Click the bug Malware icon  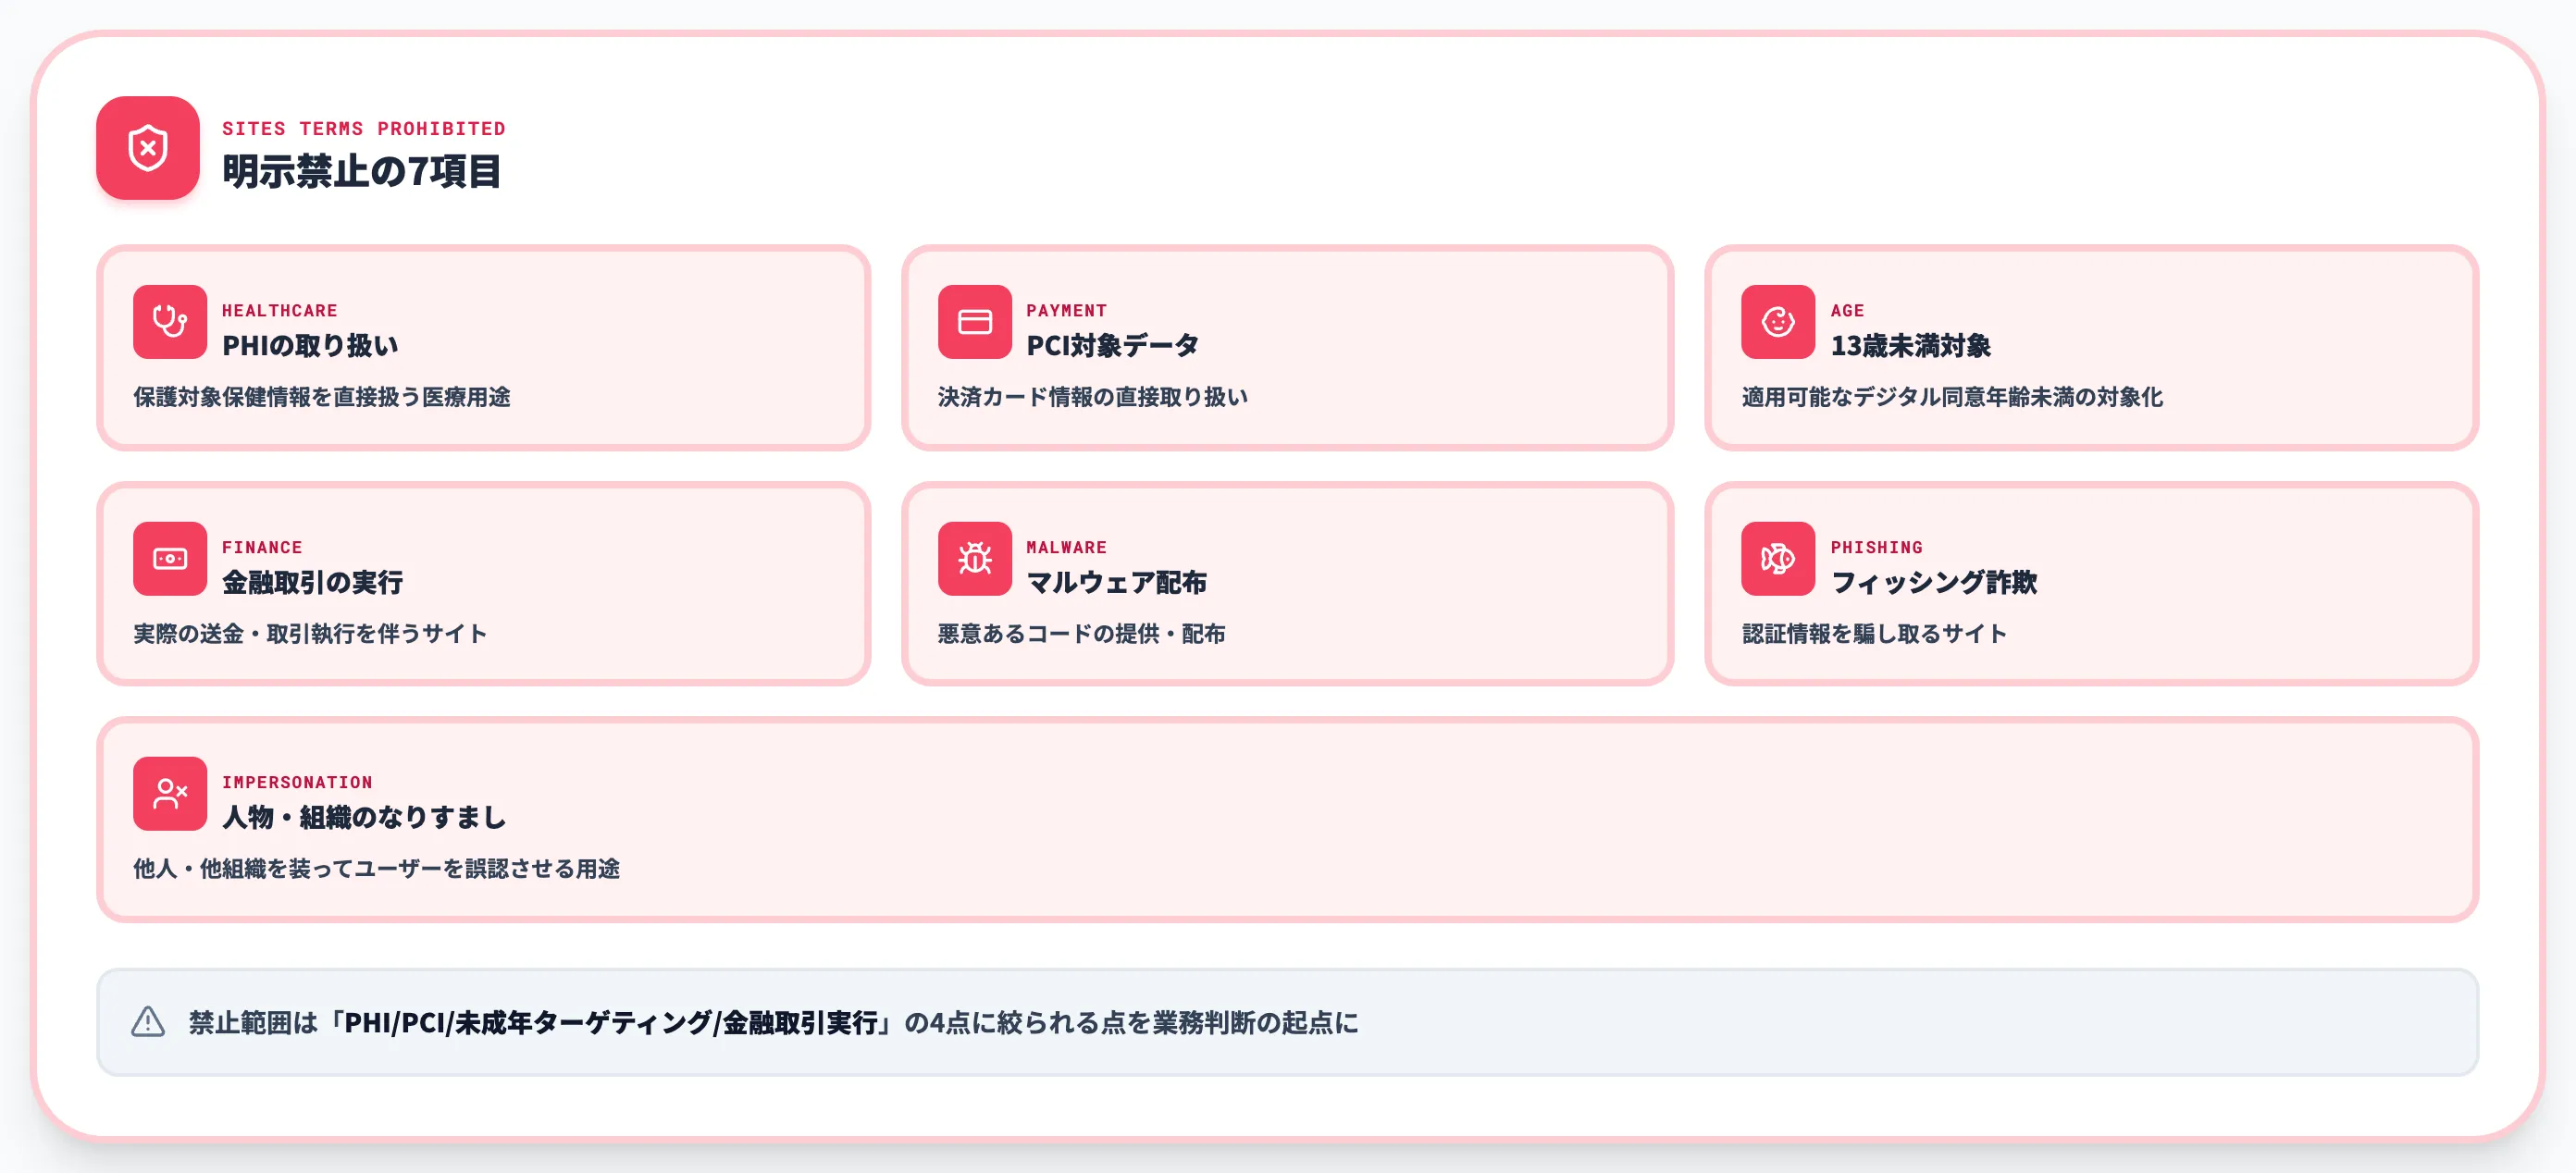click(974, 558)
